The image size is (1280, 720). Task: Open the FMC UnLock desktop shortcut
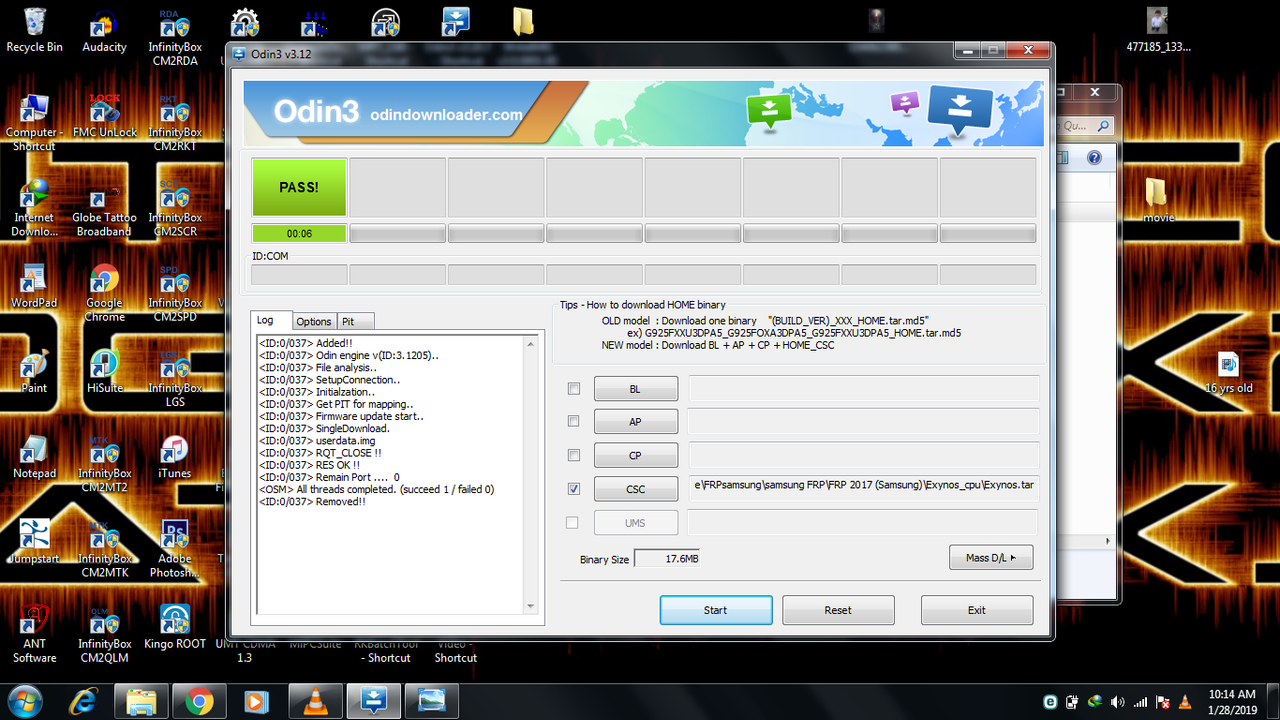(x=104, y=115)
